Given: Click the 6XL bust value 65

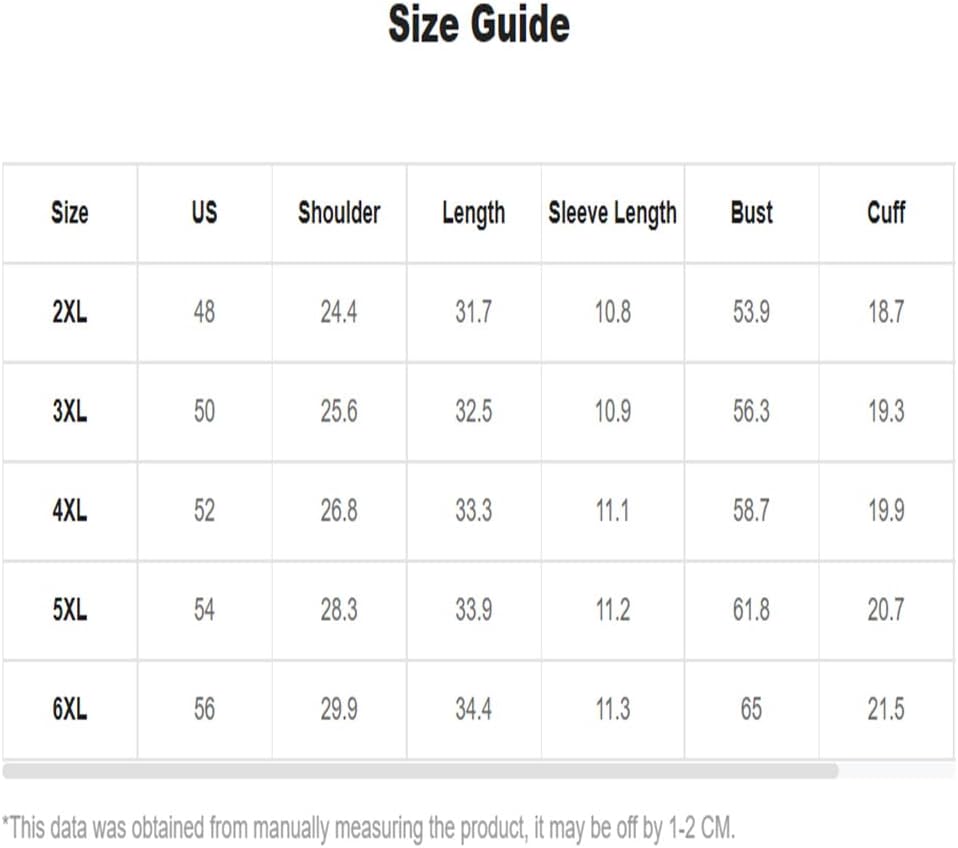Looking at the screenshot, I should click(751, 709).
